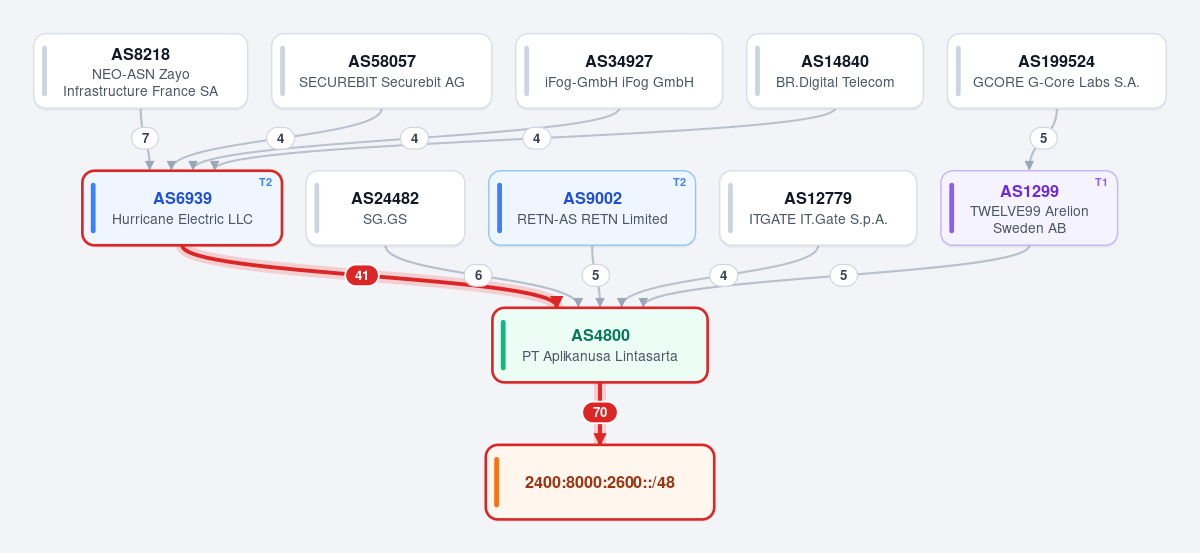Open the 2400:8000:2600::/48 prefix node
This screenshot has height=553, width=1200.
[x=600, y=482]
